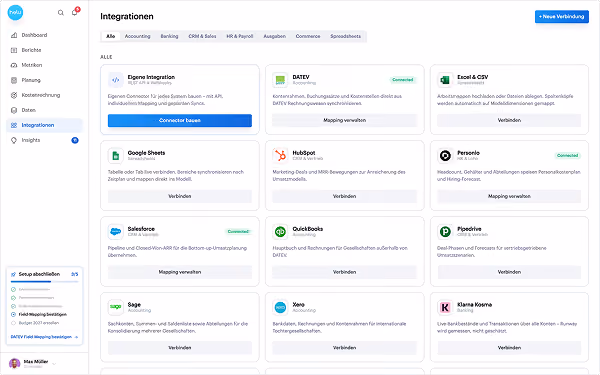
Task: Click the Connected badge on Personio card
Action: click(567, 155)
